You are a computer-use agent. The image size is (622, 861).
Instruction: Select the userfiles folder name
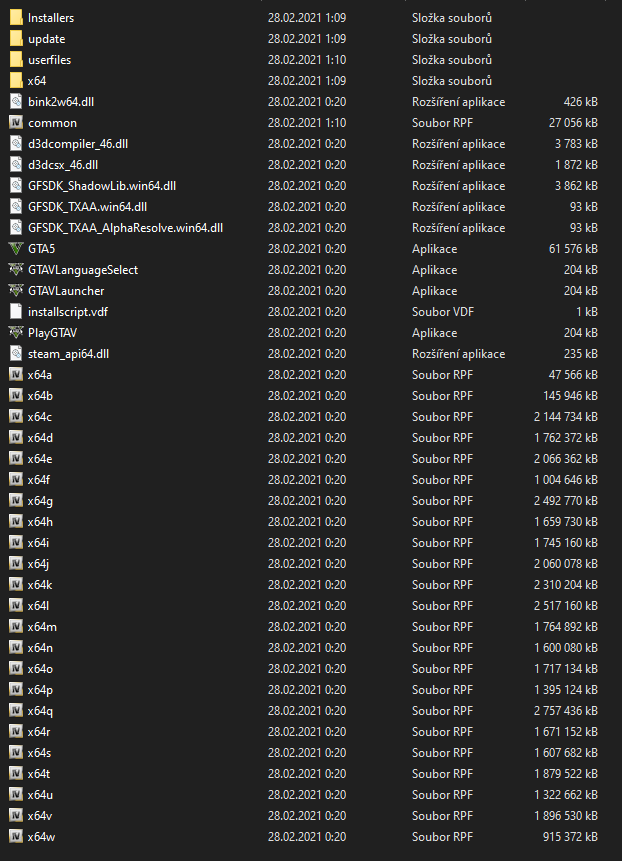tap(49, 60)
